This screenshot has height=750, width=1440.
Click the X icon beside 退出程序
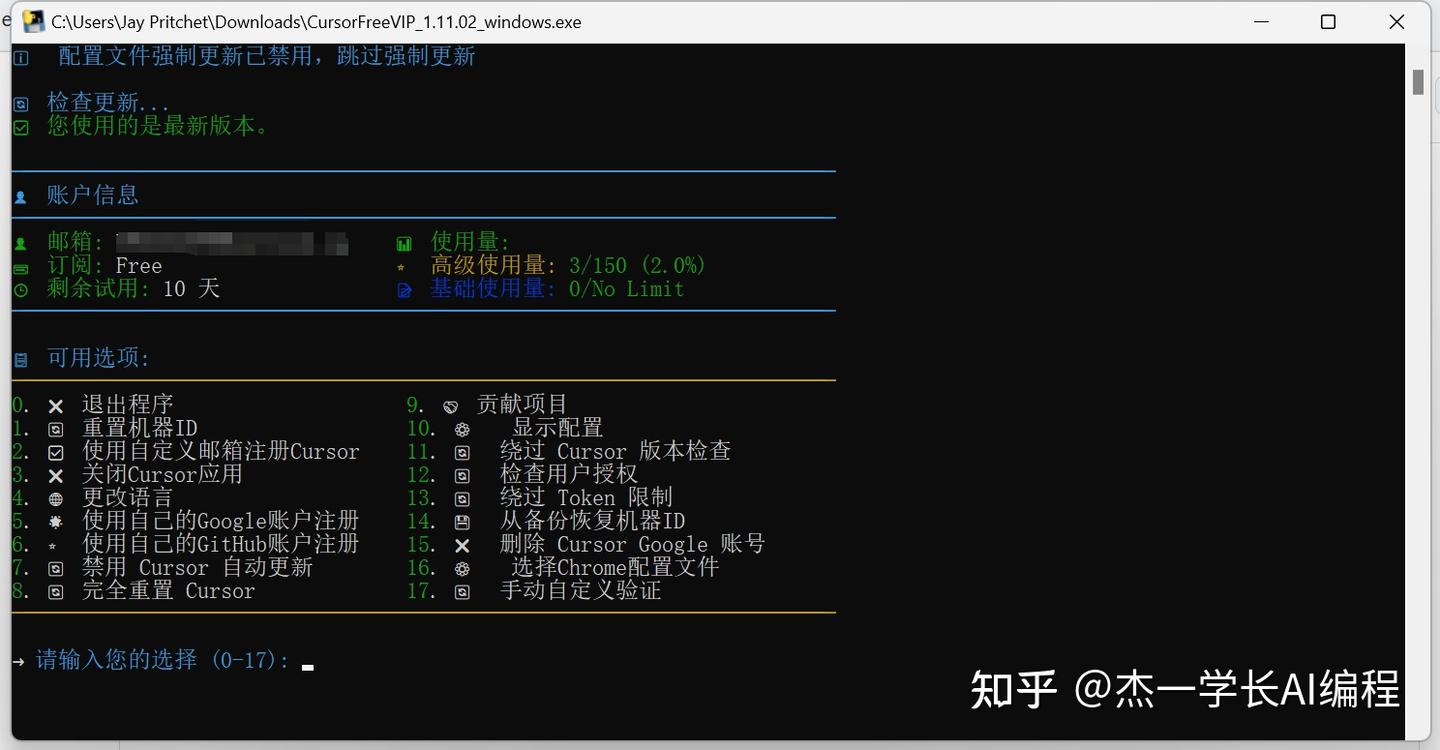(55, 404)
